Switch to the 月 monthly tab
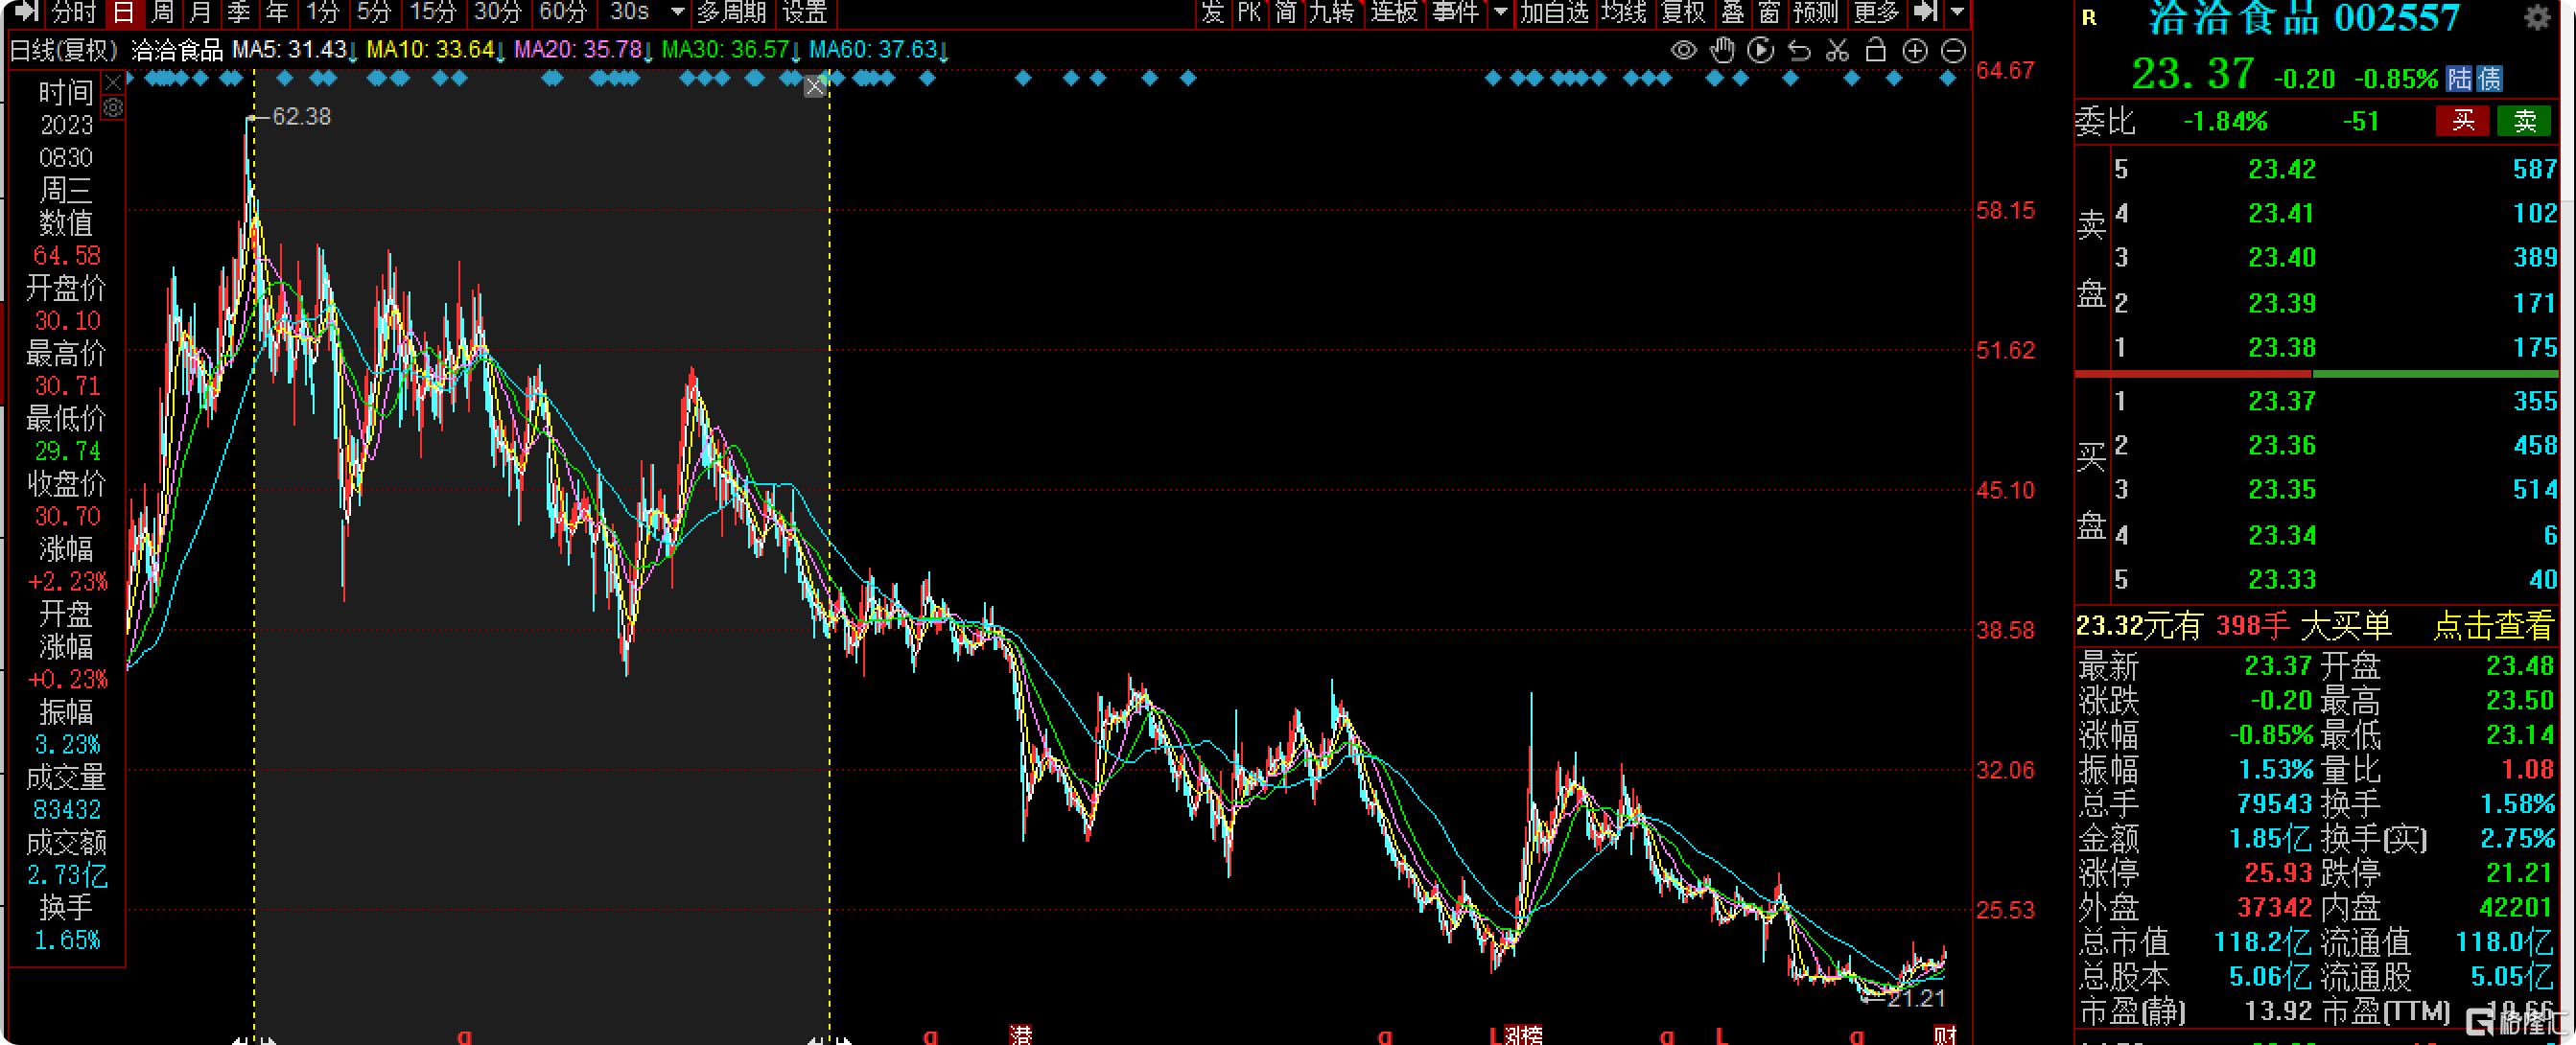The width and height of the screenshot is (2576, 1045). pyautogui.click(x=201, y=12)
